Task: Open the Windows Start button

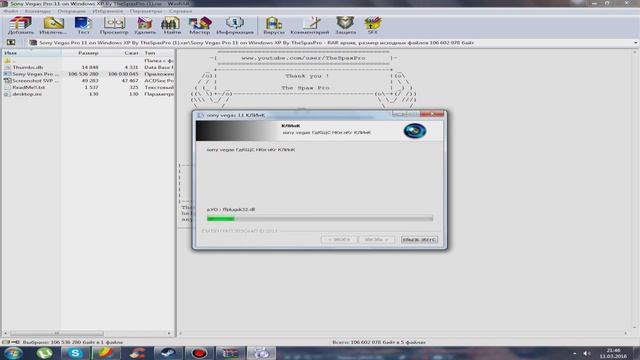Action: (13, 353)
